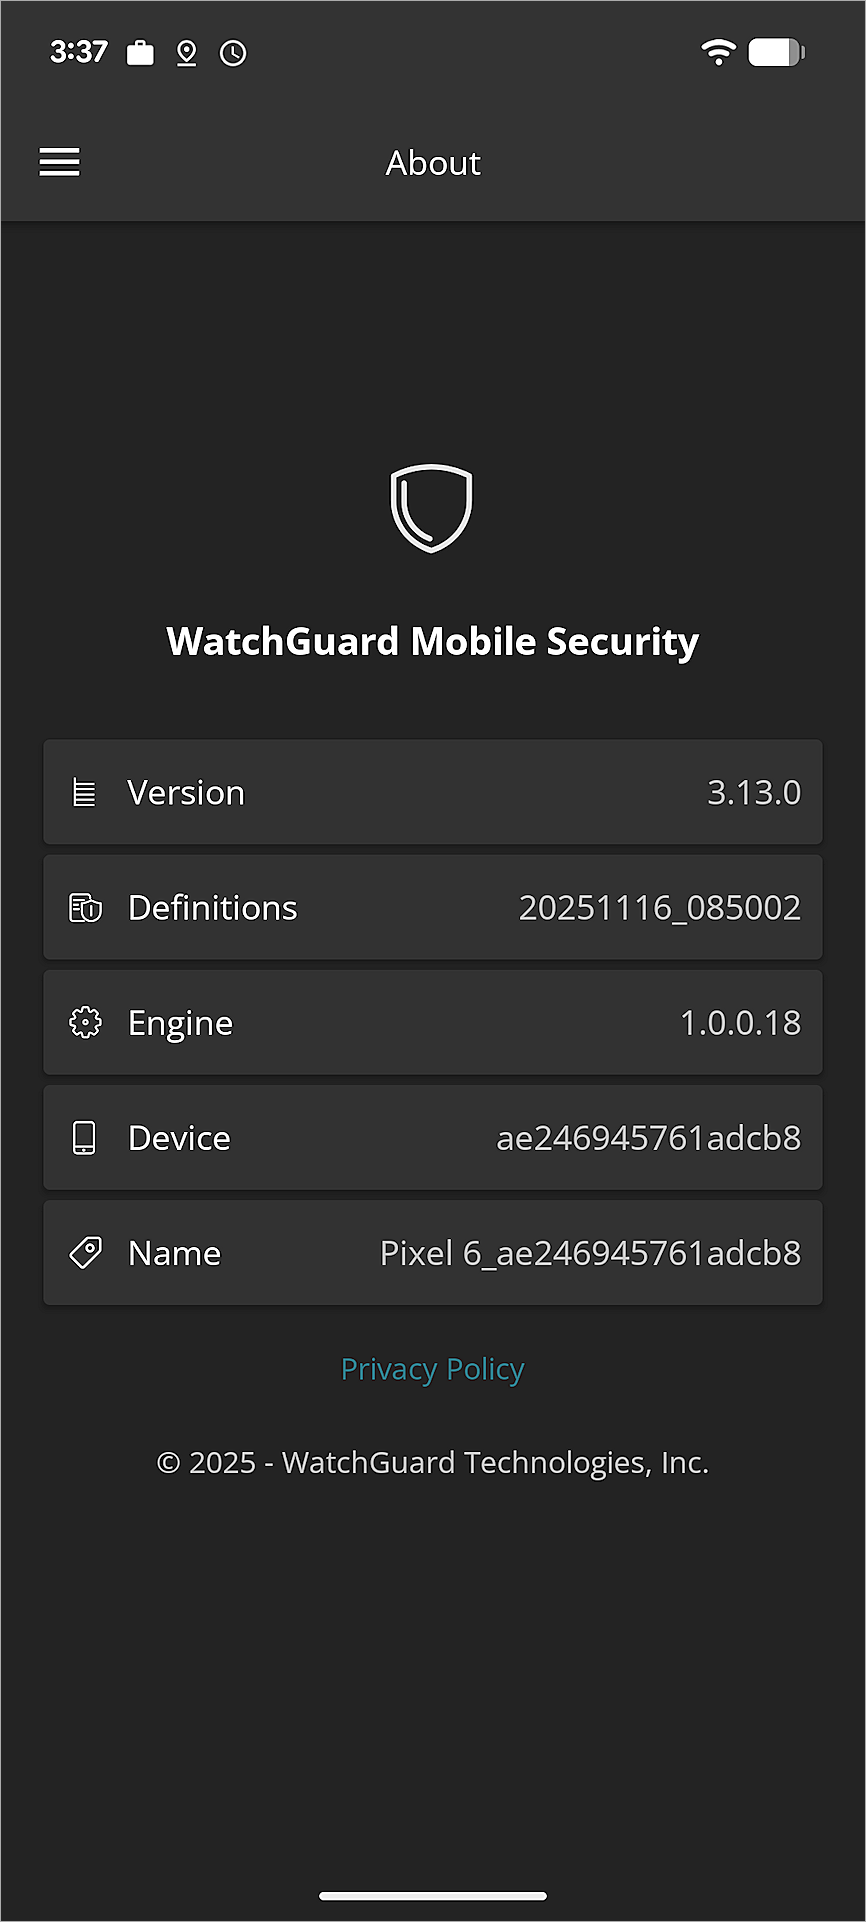The width and height of the screenshot is (866, 1922).
Task: Click the WatchGuard shield logo
Action: pos(432,509)
